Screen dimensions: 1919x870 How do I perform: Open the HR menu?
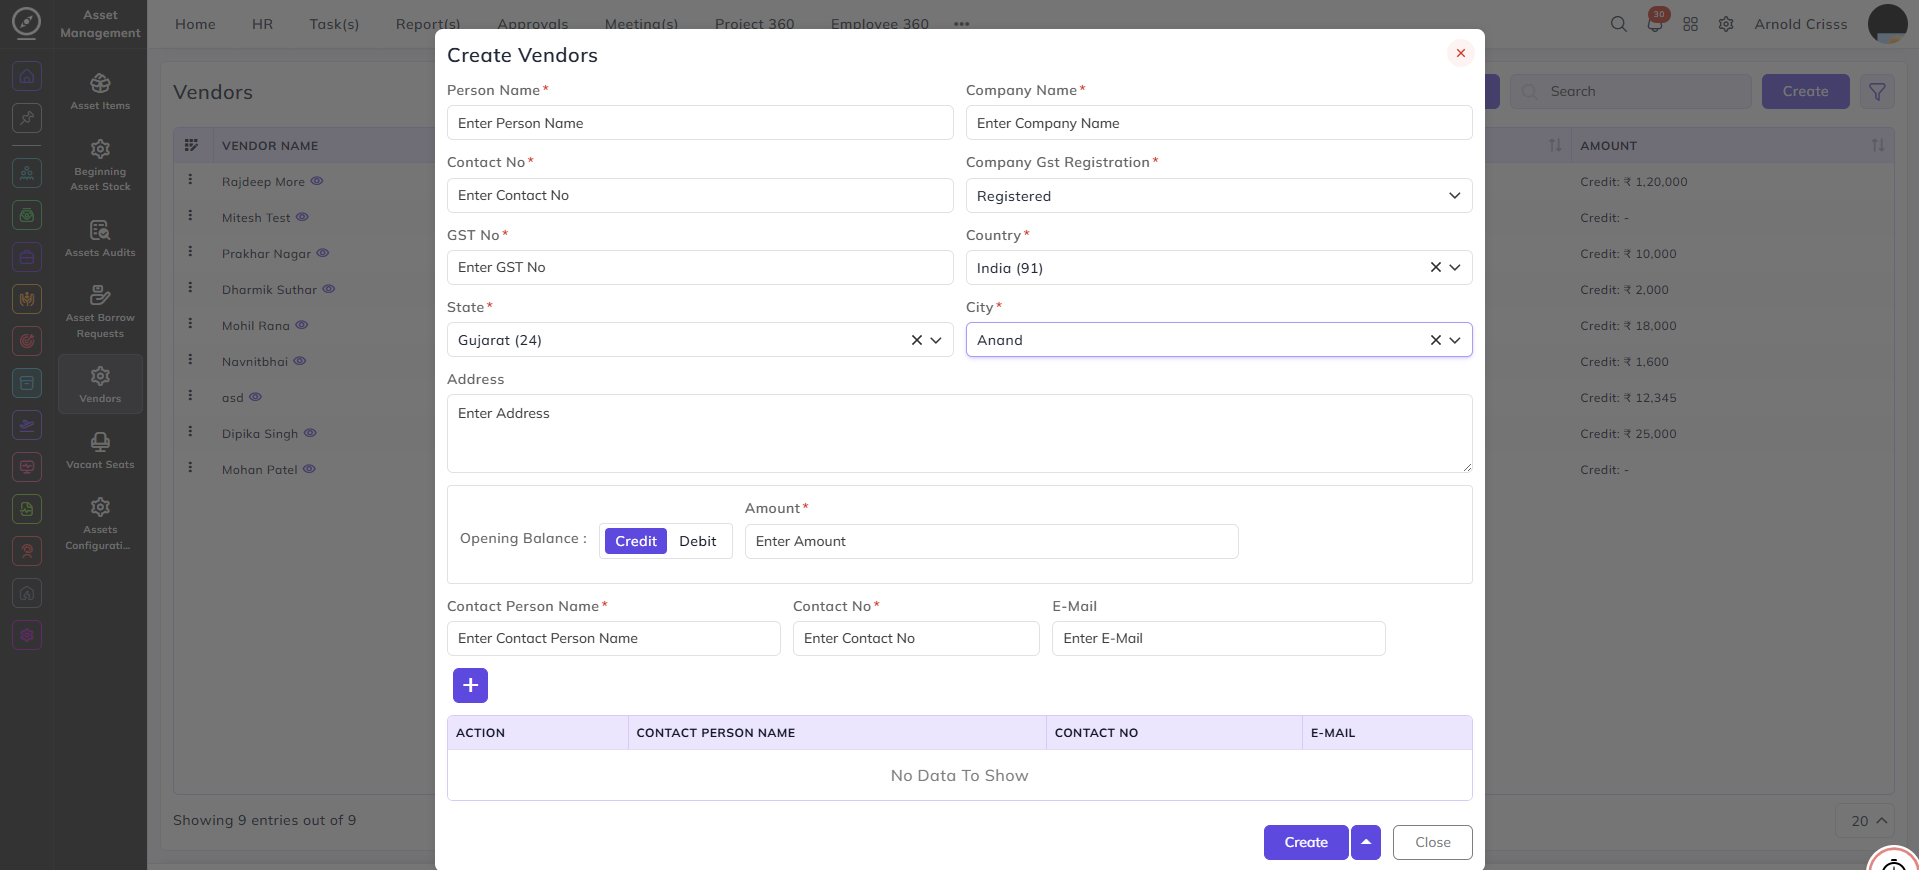(x=262, y=24)
